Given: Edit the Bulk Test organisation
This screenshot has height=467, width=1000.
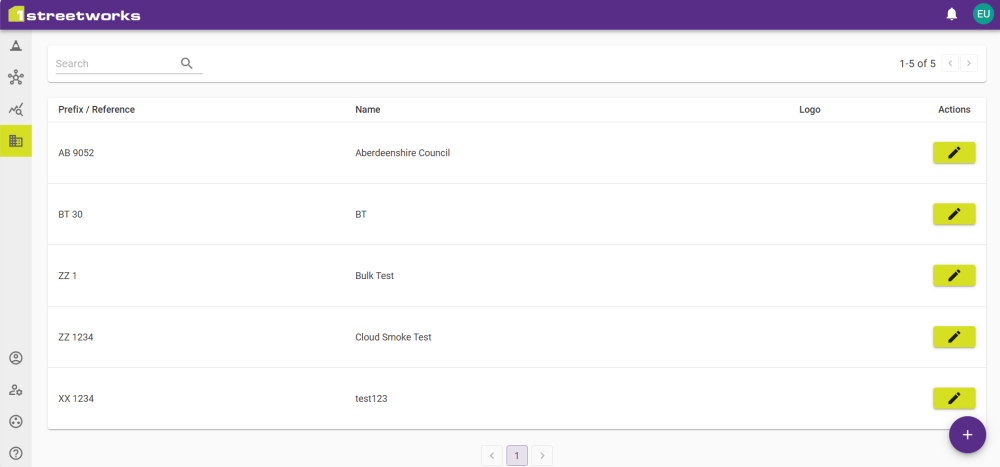Looking at the screenshot, I should 954,276.
